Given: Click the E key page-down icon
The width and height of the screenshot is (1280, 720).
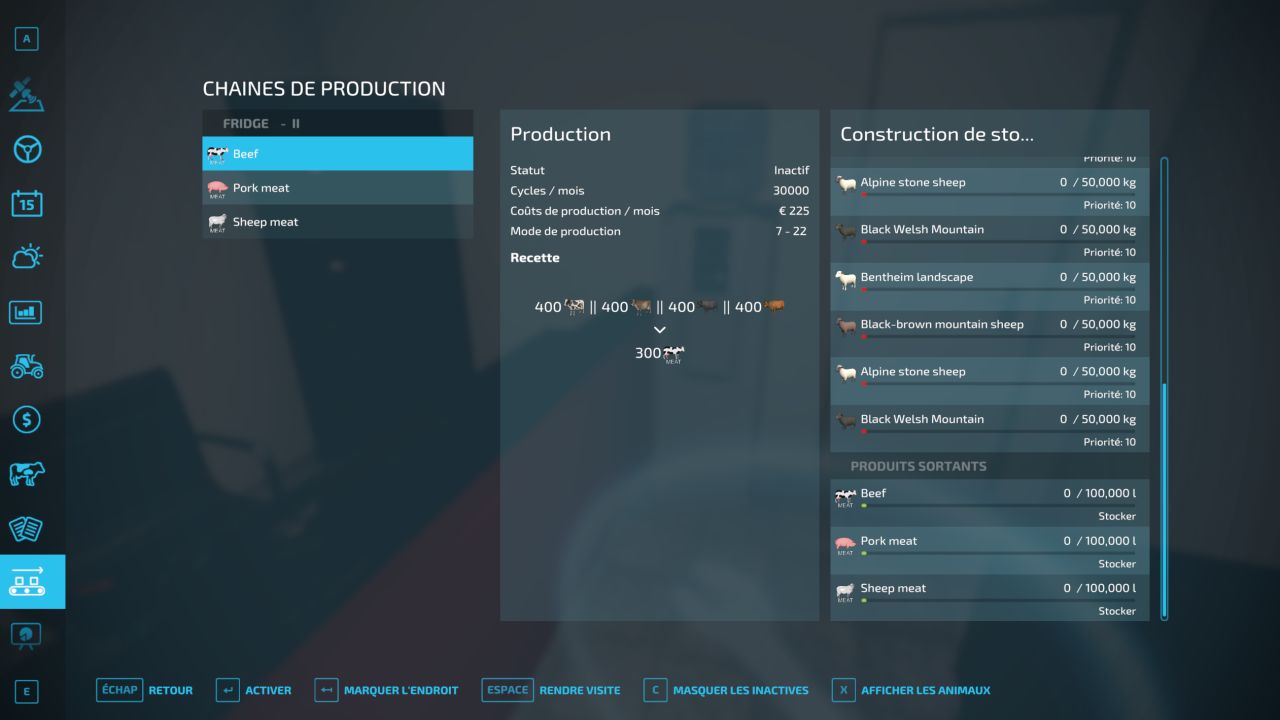Looking at the screenshot, I should click(x=26, y=691).
